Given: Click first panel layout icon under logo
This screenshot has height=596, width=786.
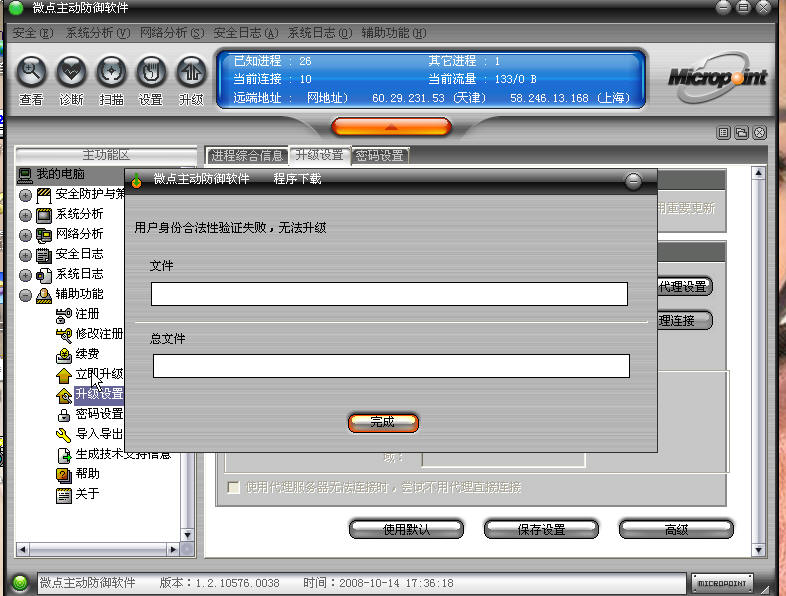Looking at the screenshot, I should [723, 133].
